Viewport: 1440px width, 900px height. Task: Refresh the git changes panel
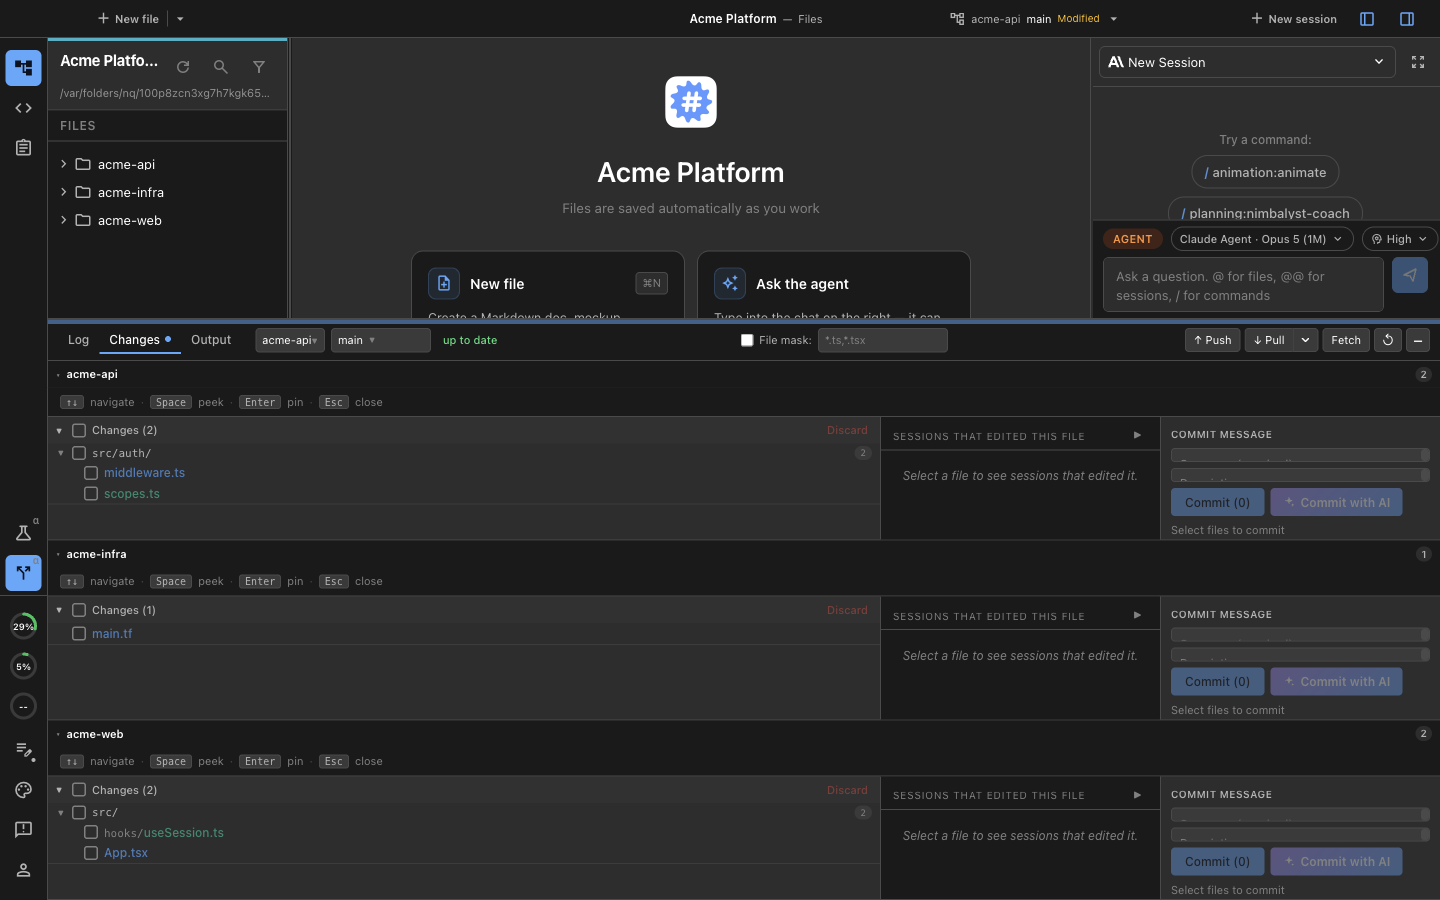[x=1388, y=340]
